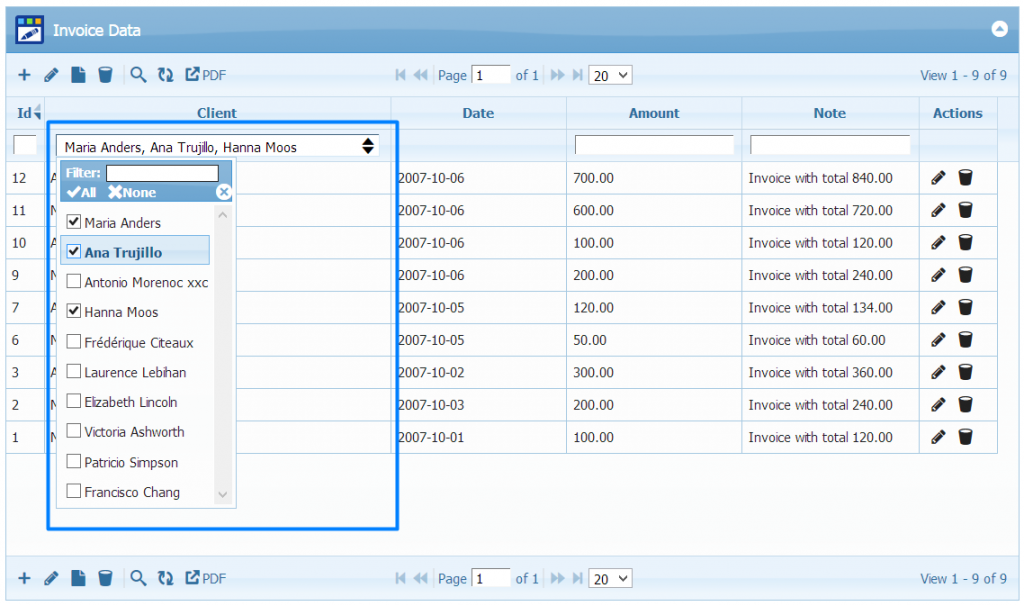Click the add new record plus icon in top toolbar
Image resolution: width=1024 pixels, height=606 pixels.
click(x=25, y=75)
